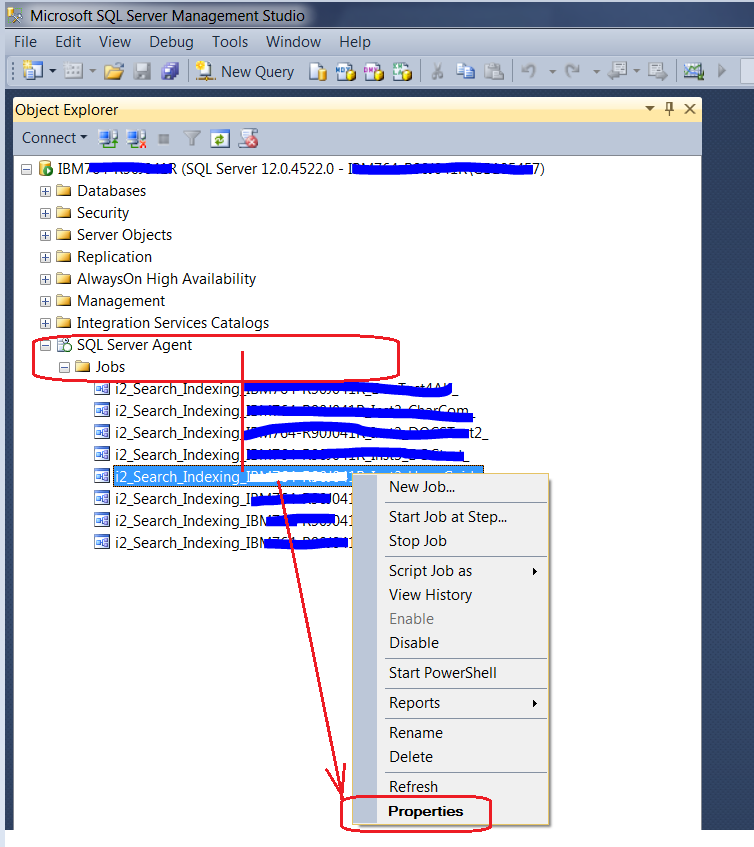Choose Stop Job in context menu

[418, 541]
